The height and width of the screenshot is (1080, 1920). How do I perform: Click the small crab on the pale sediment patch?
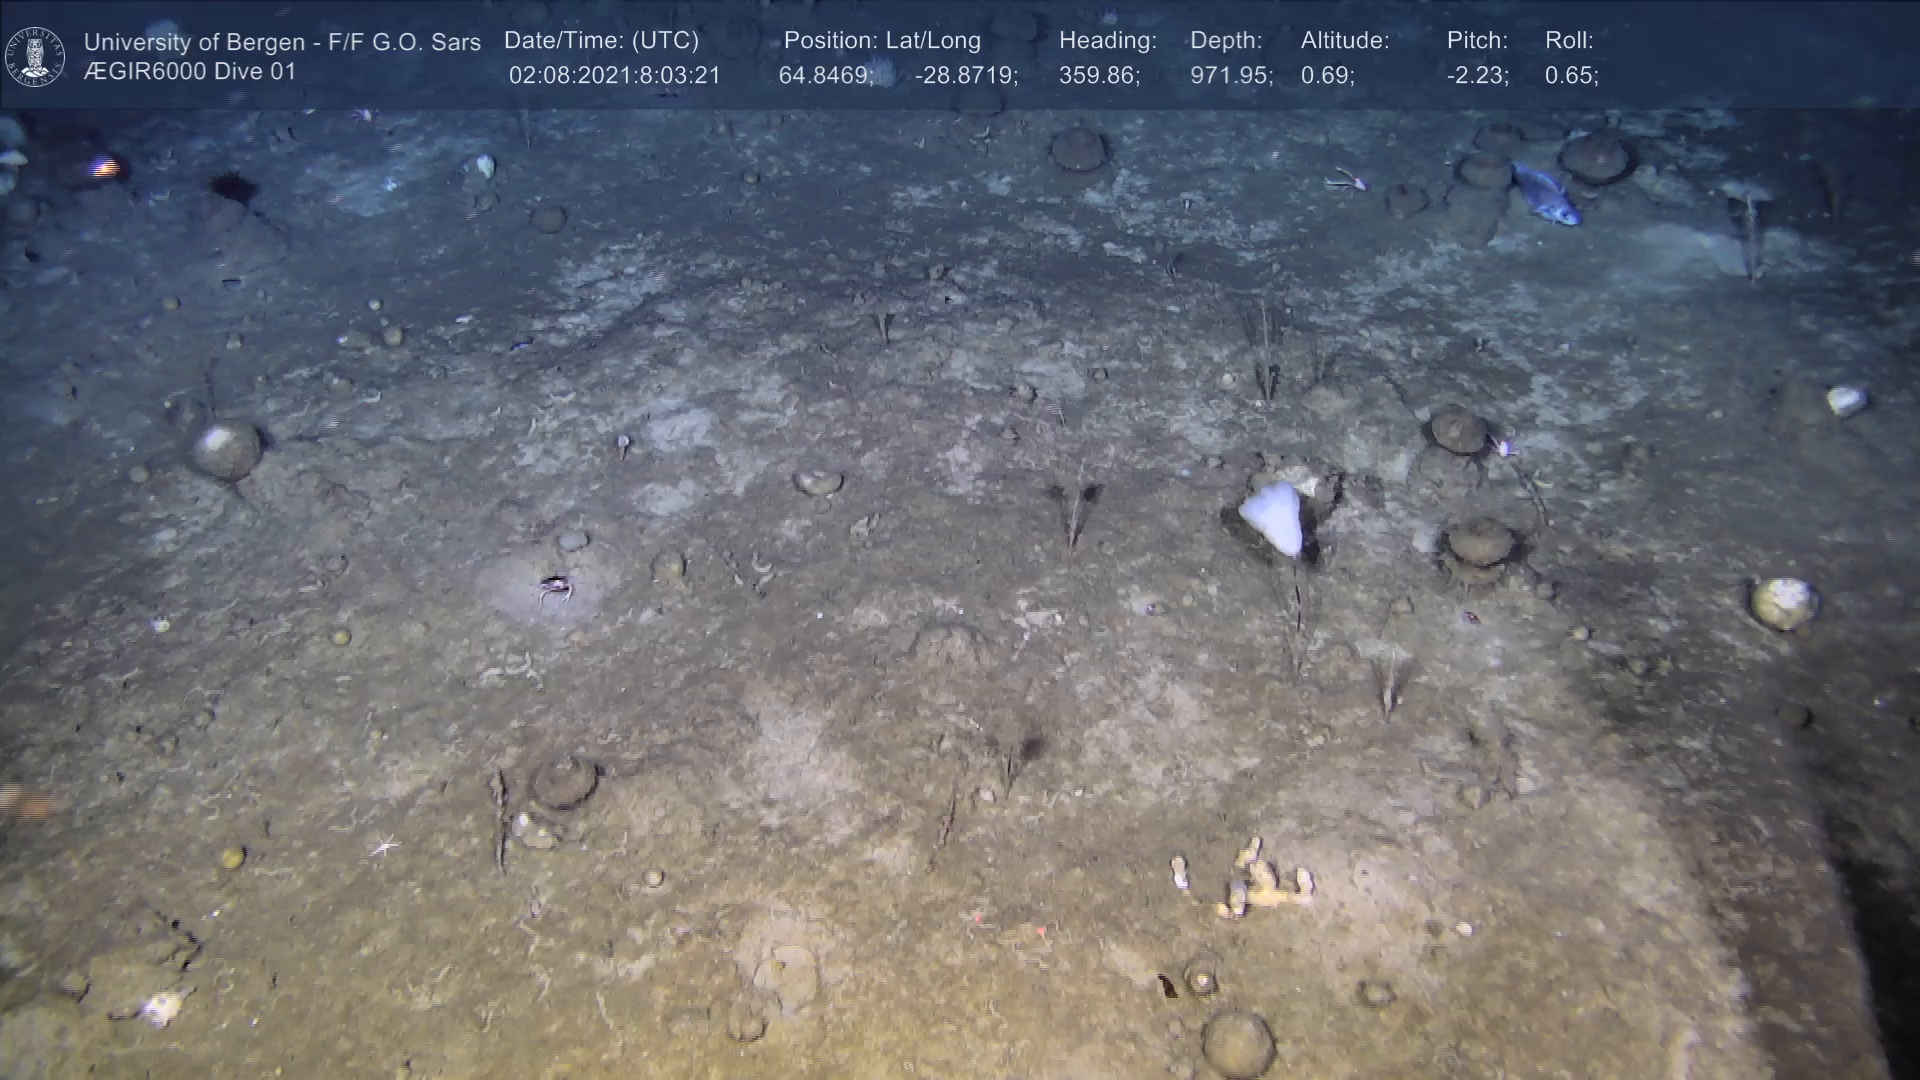click(555, 588)
